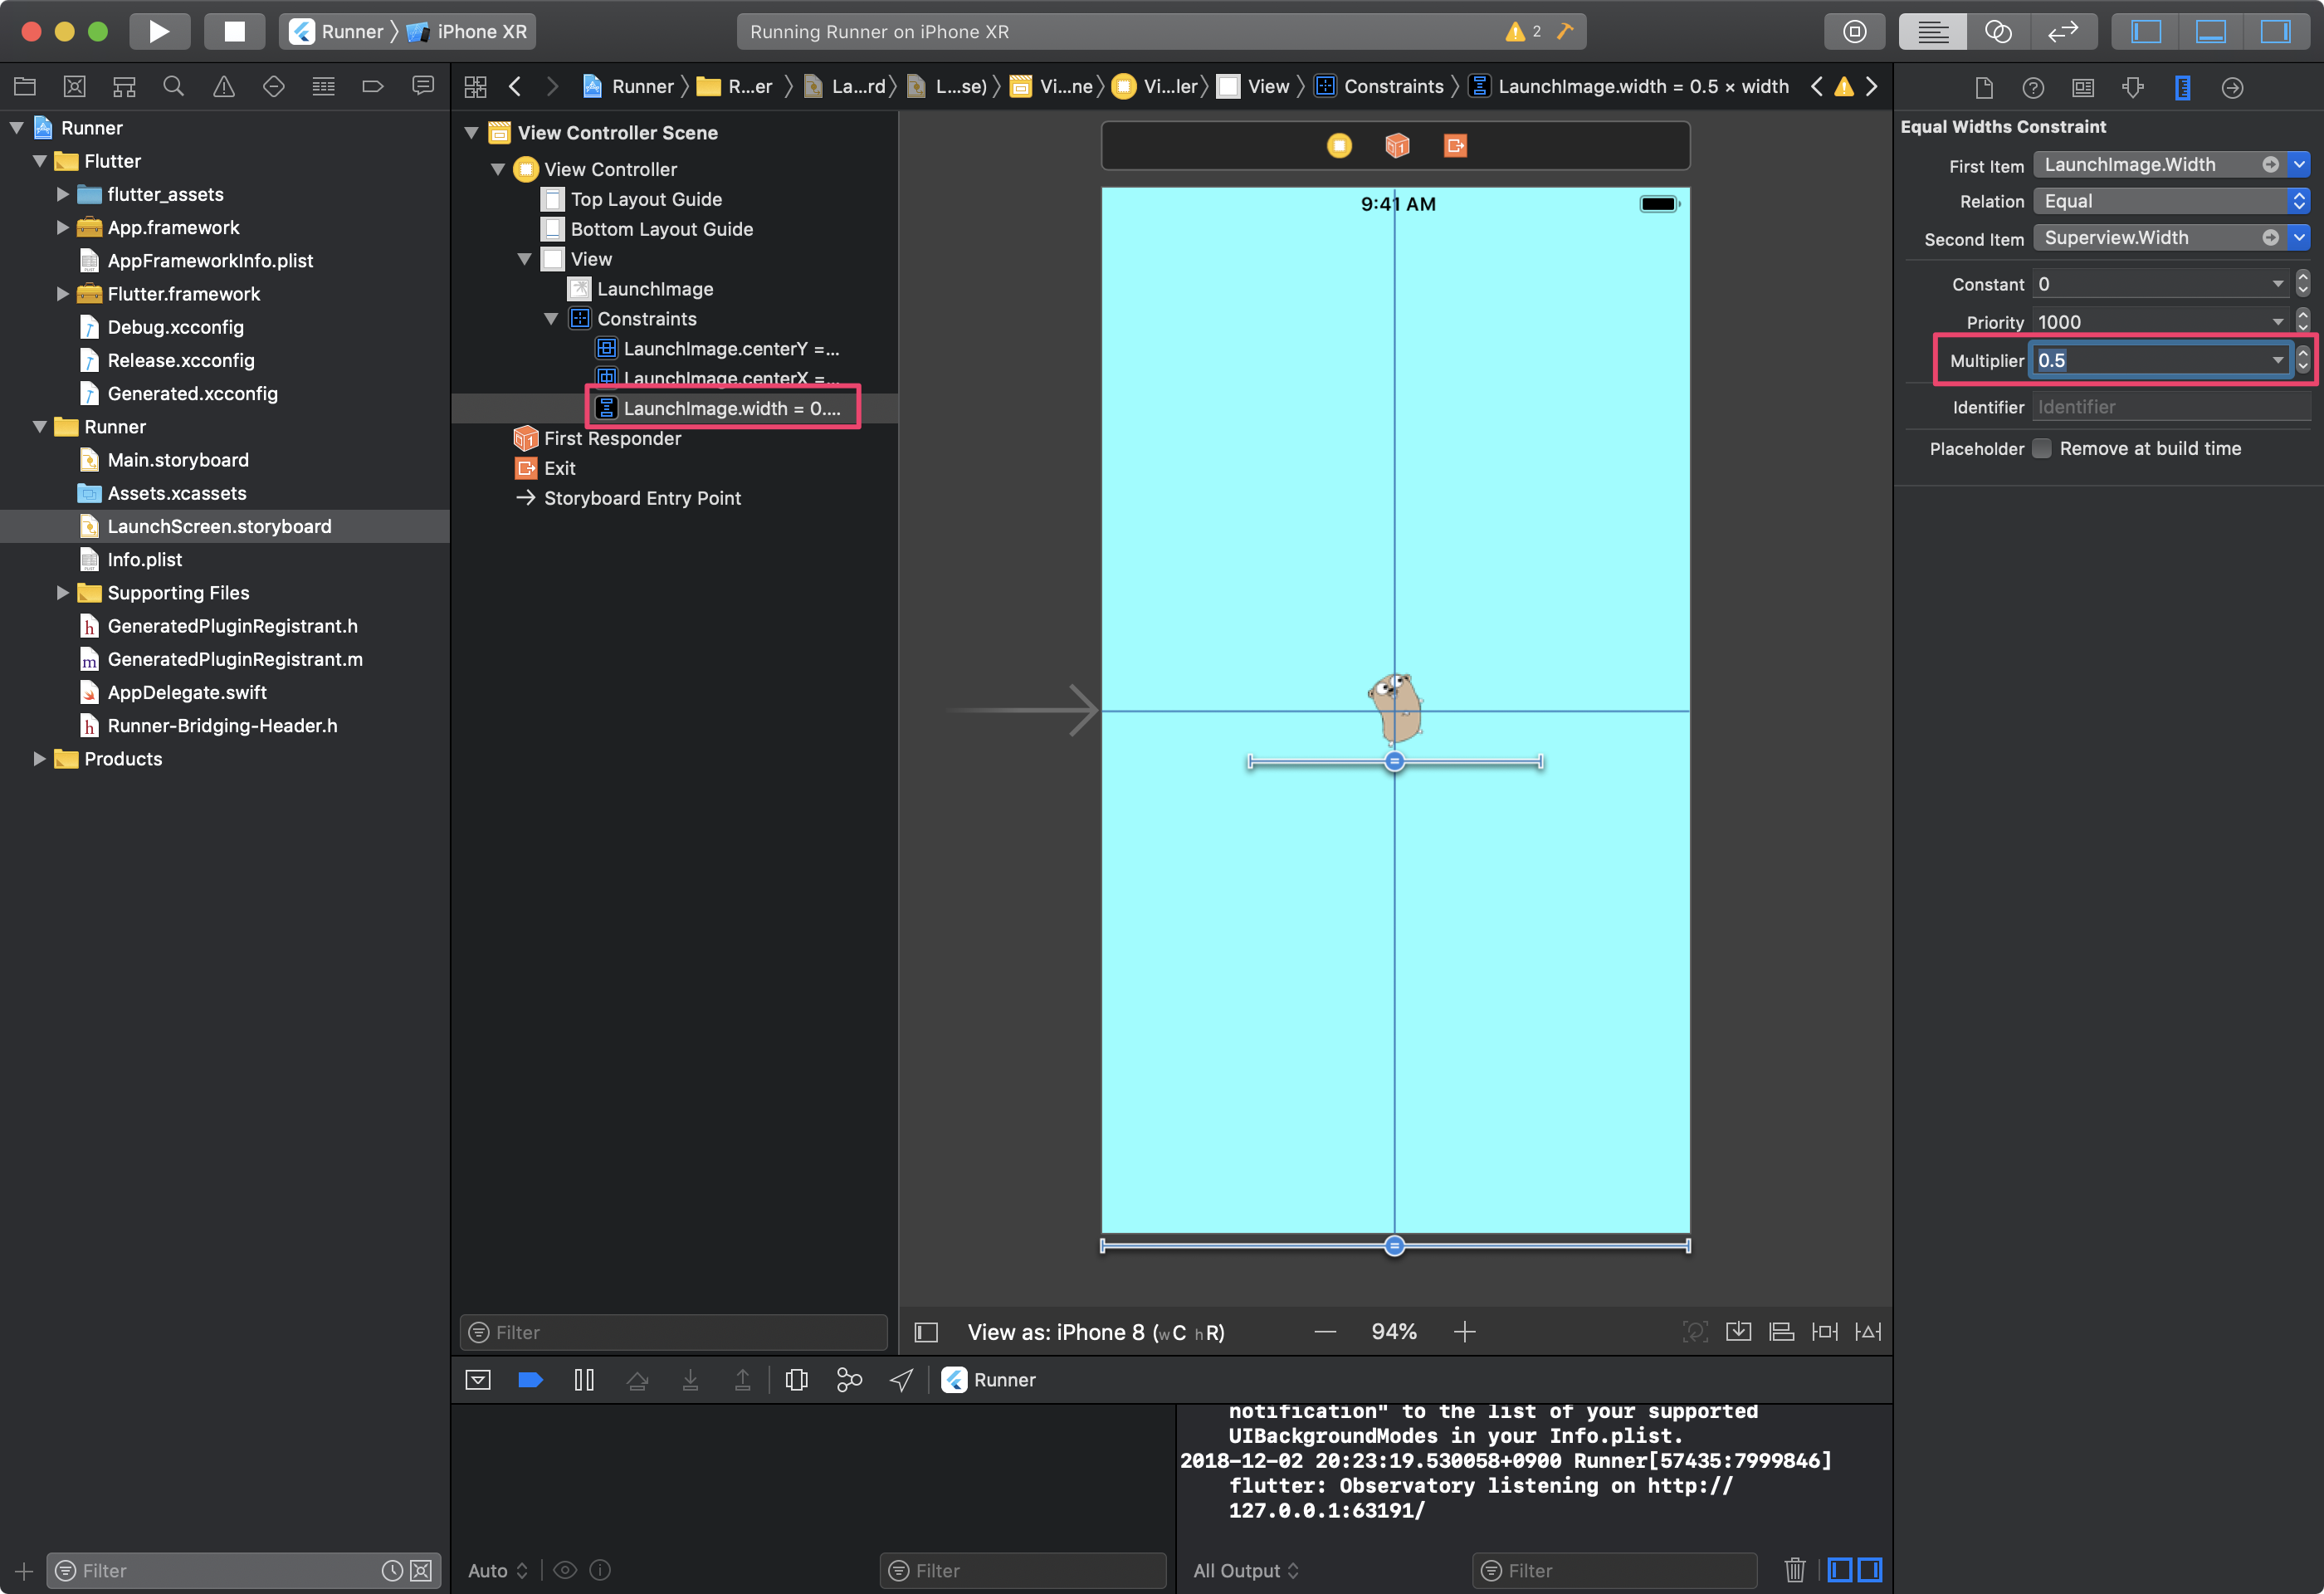Toggle the Remove at build time checkbox

click(2042, 449)
